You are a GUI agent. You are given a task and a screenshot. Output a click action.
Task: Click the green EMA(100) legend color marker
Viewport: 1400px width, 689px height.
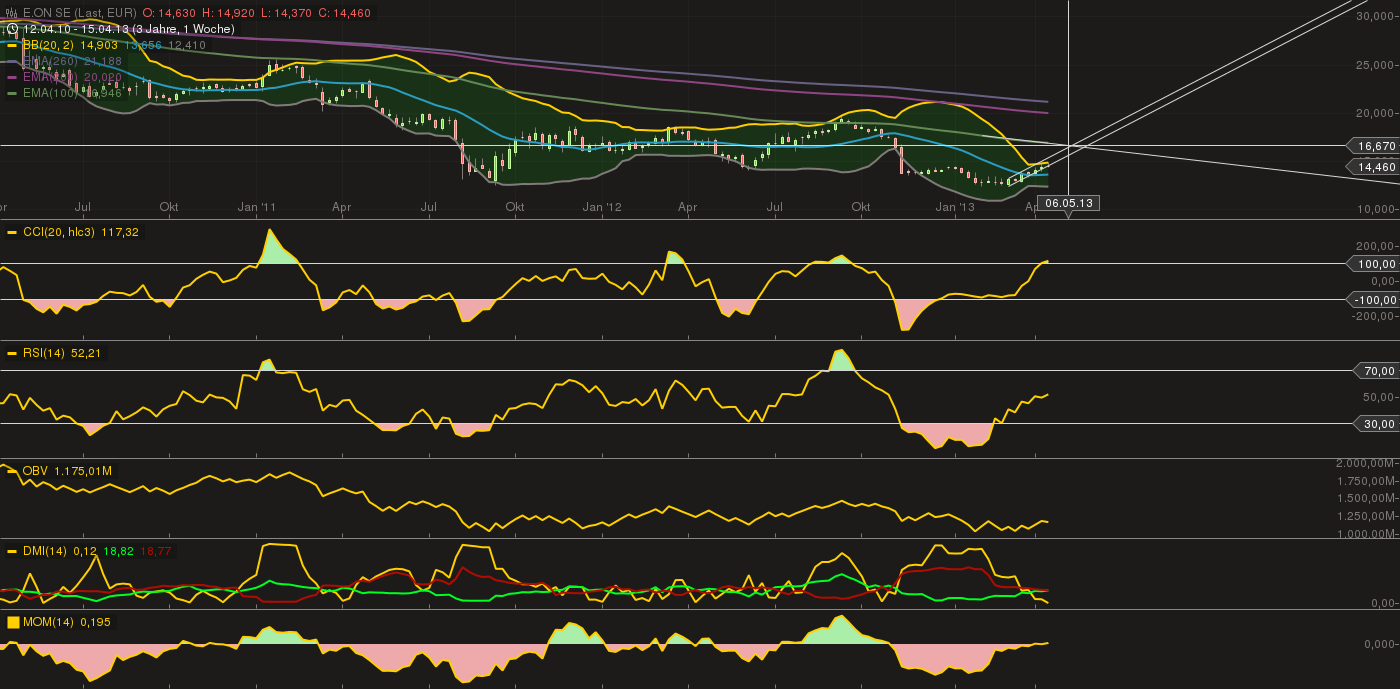(x=12, y=93)
